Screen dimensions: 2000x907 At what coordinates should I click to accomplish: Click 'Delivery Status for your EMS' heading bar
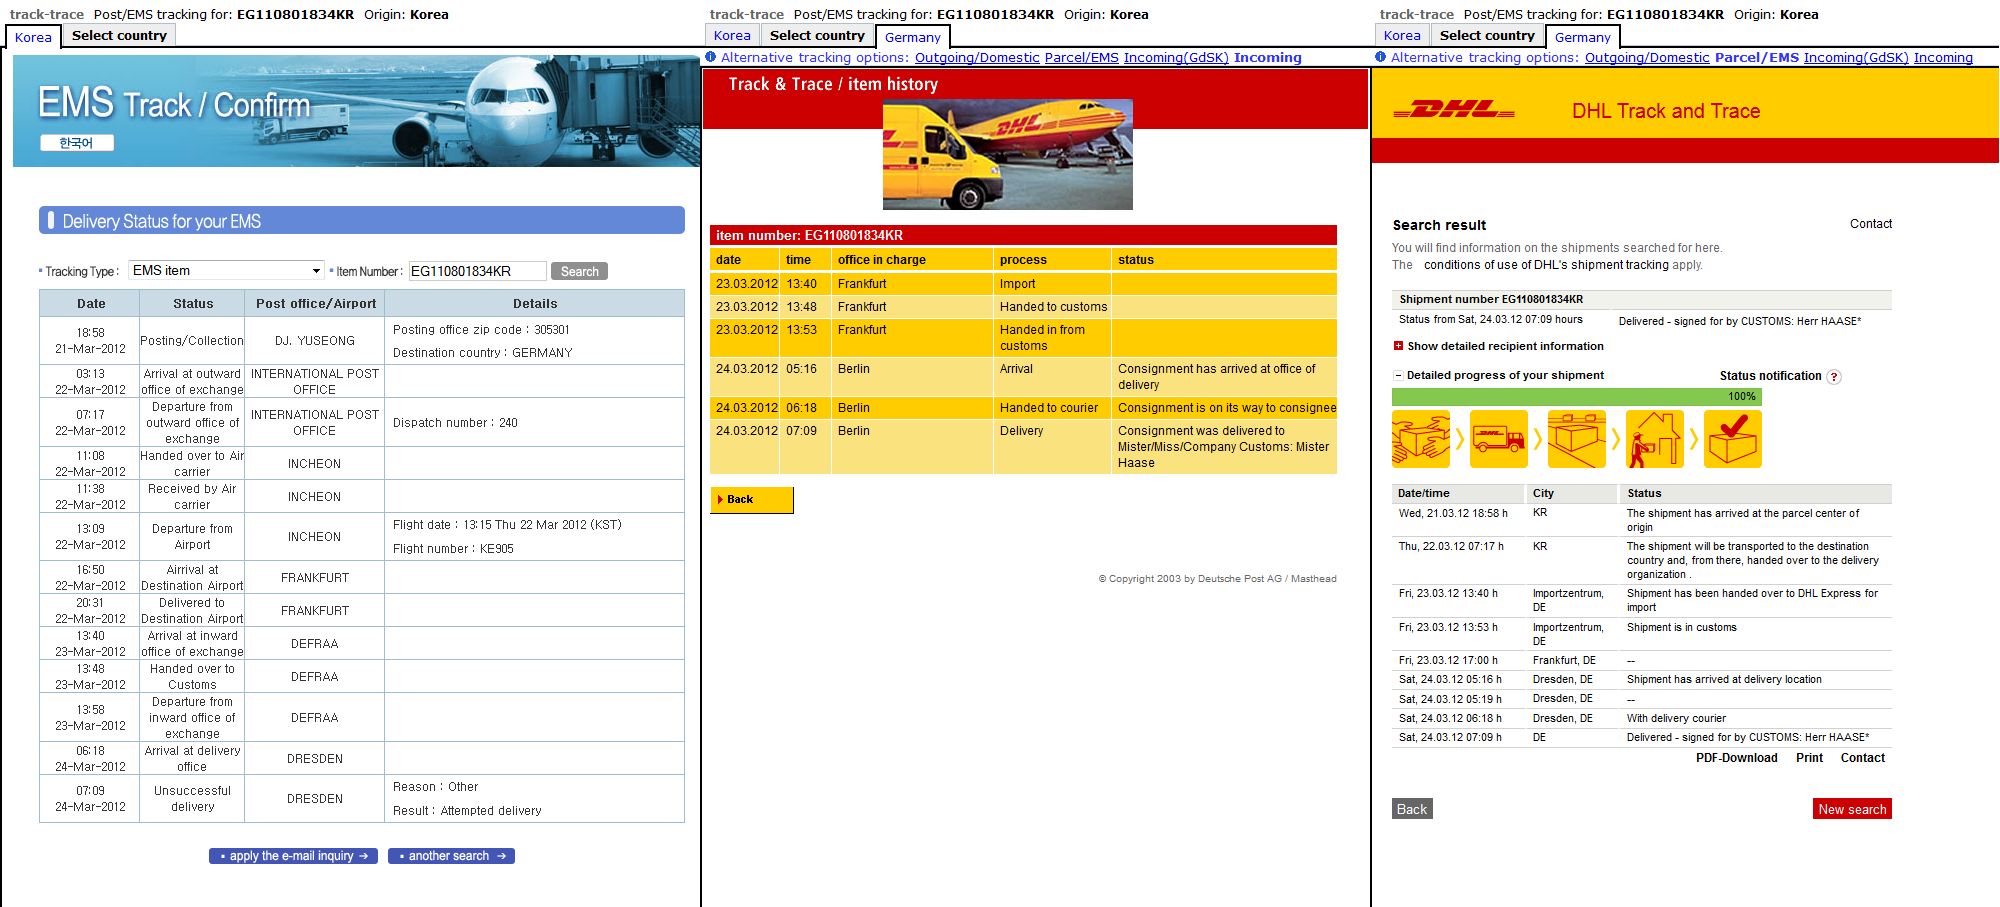(x=362, y=221)
